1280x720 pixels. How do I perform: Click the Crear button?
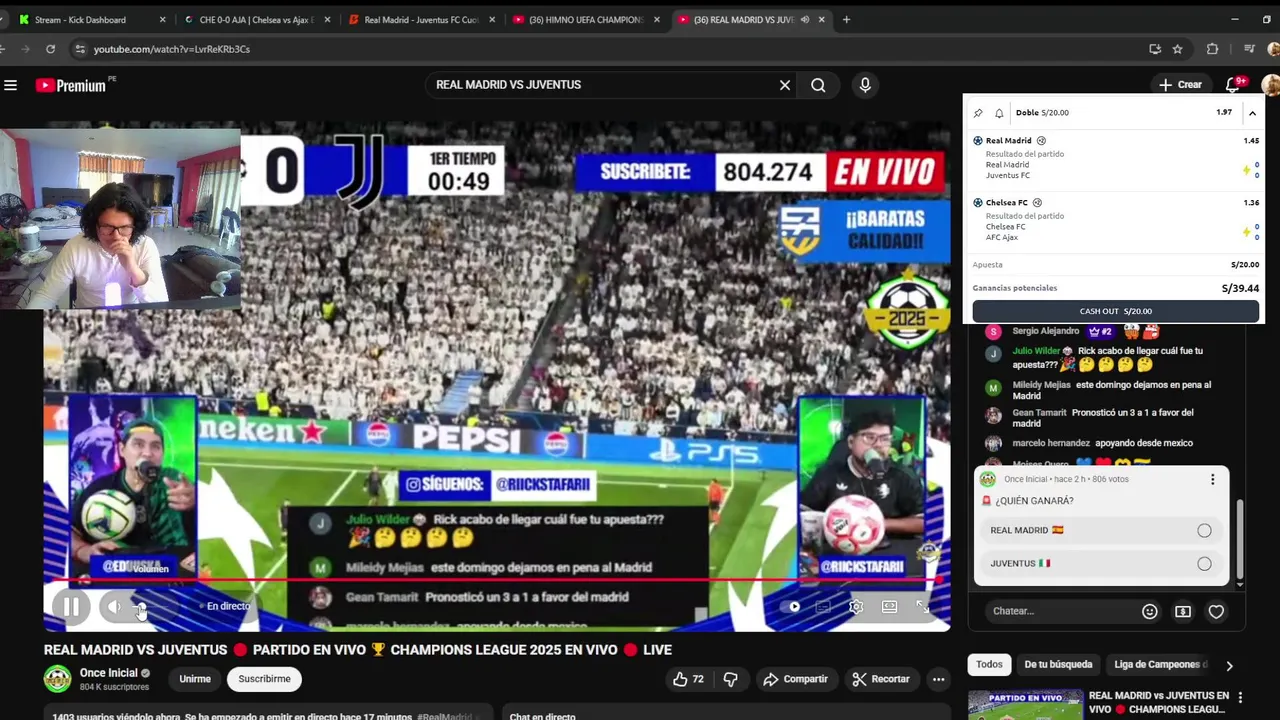point(1180,85)
